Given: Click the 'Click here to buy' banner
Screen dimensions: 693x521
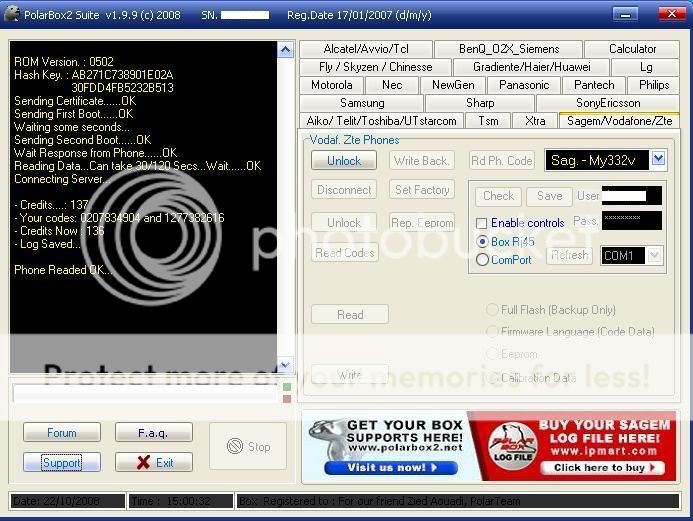Looking at the screenshot, I should (602, 468).
